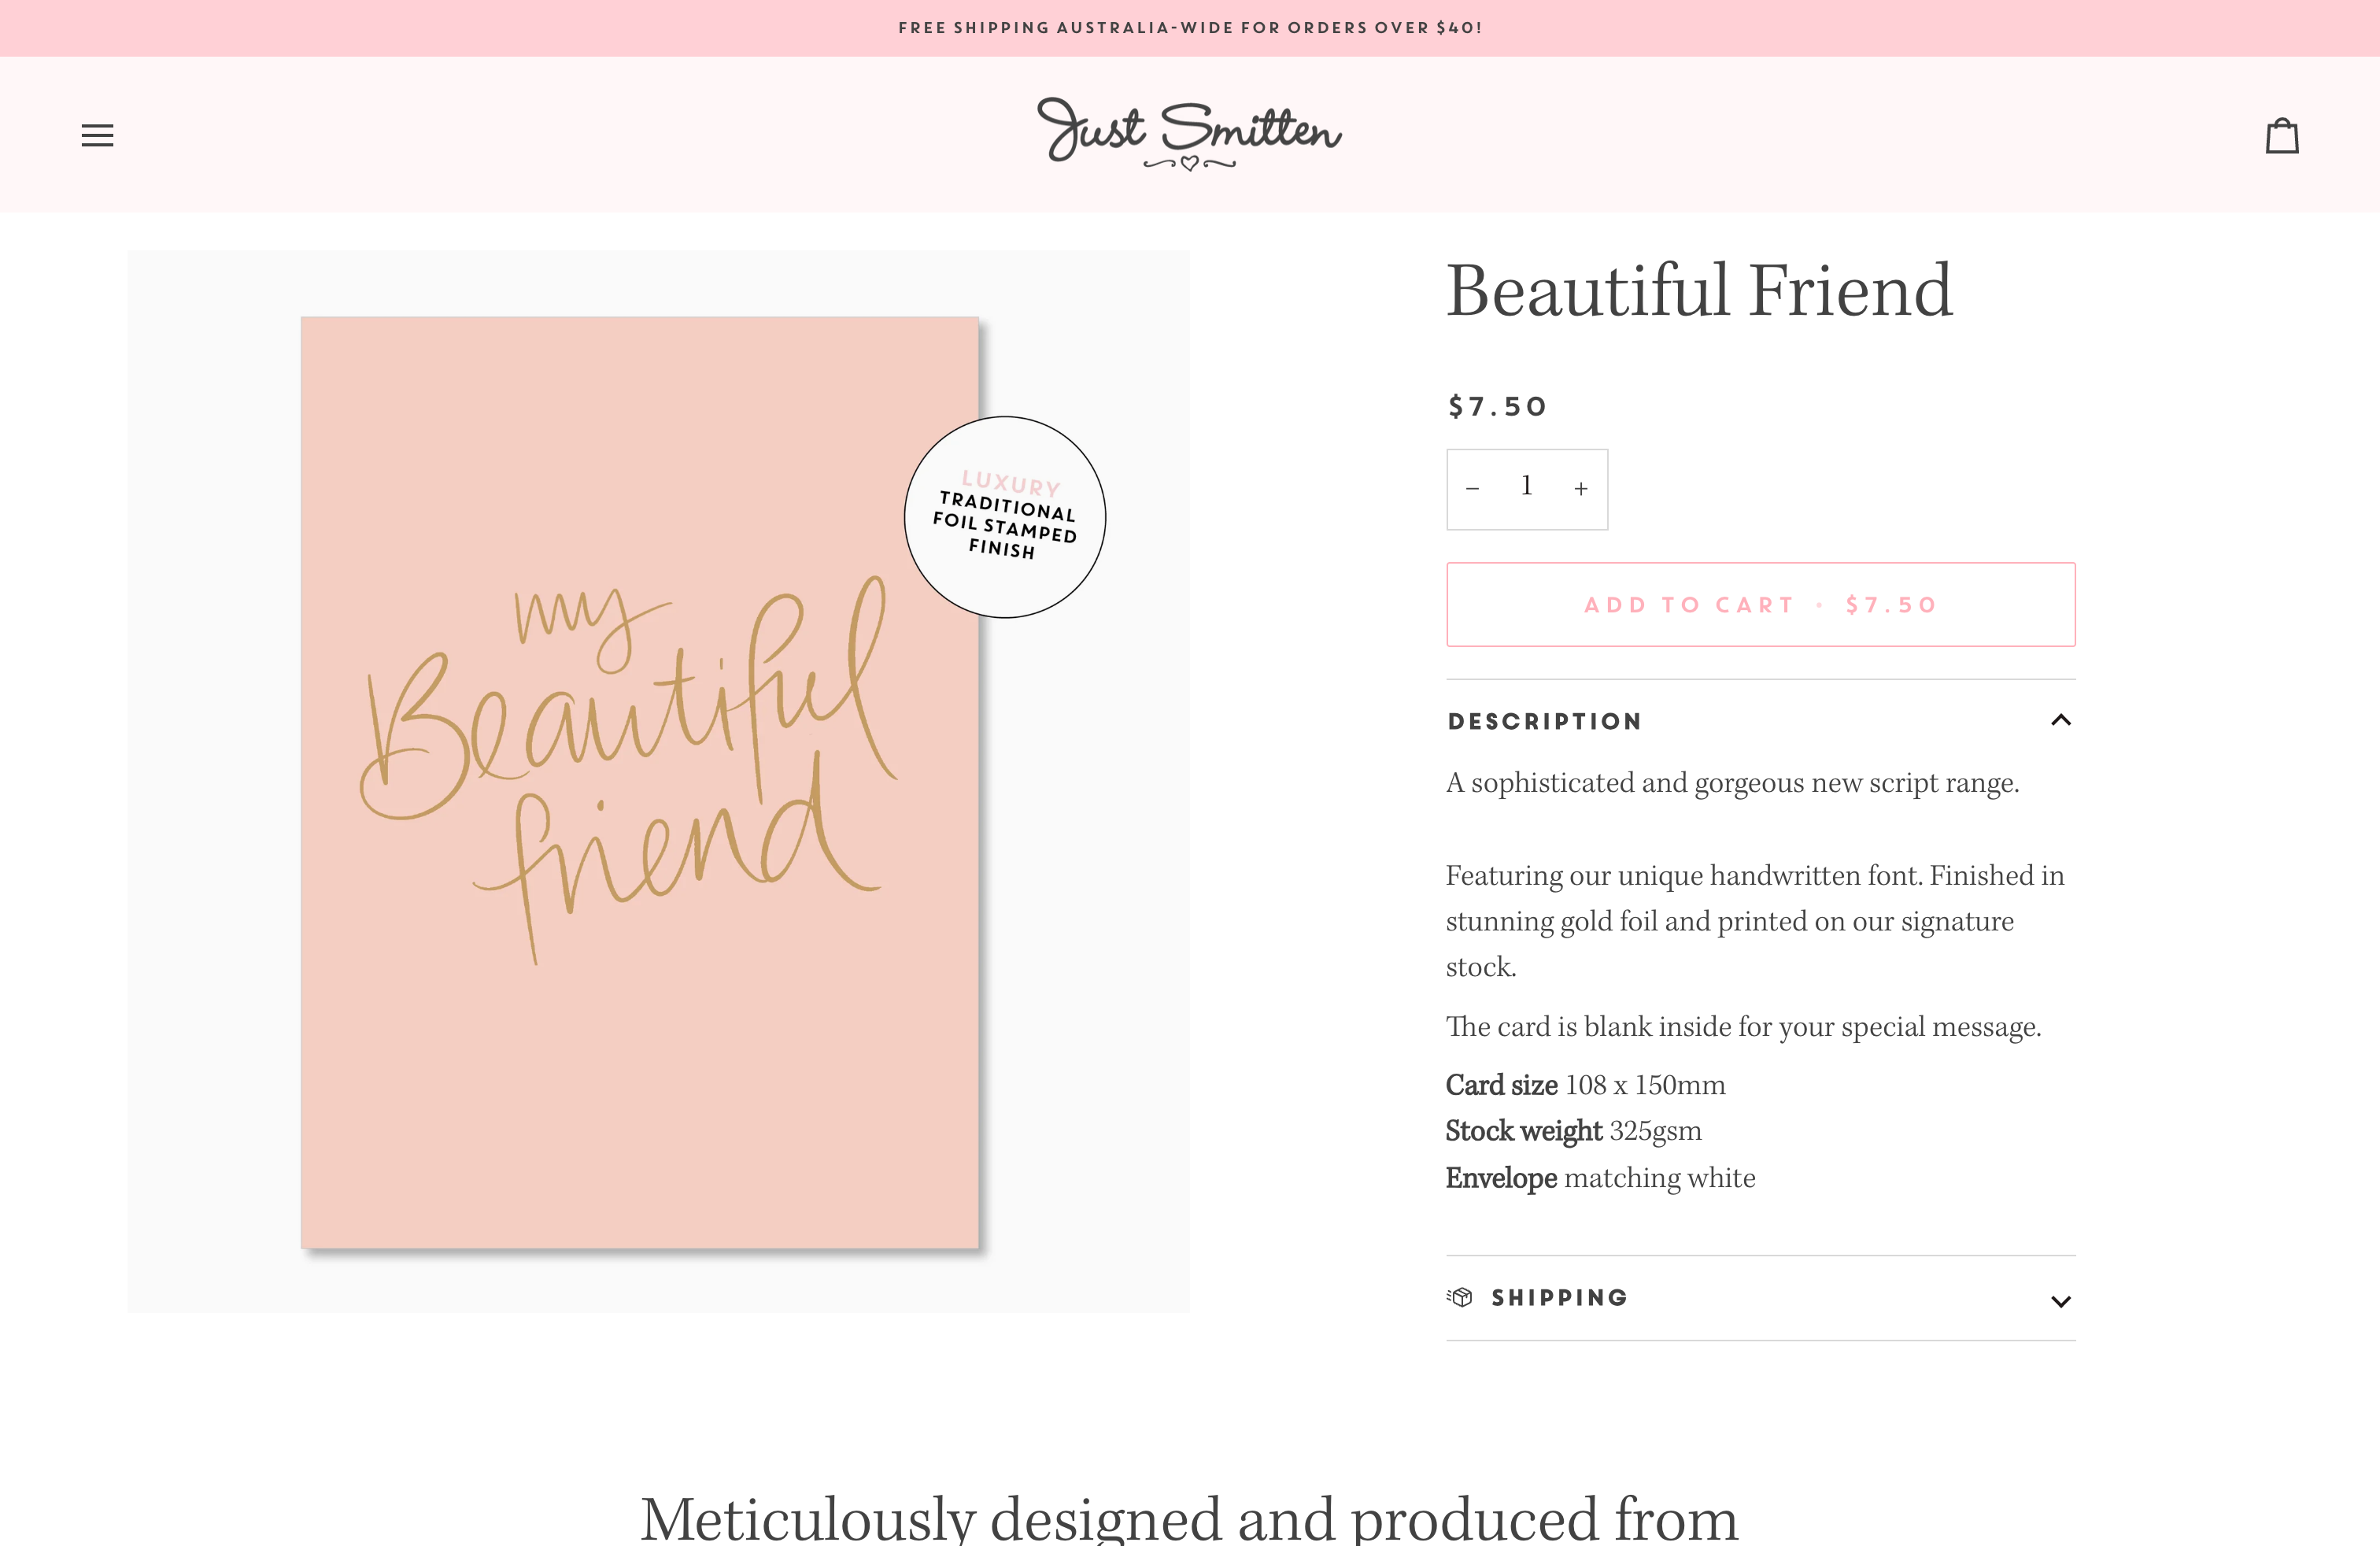2380x1546 pixels.
Task: Open the shopping cart bag icon
Action: click(2283, 135)
